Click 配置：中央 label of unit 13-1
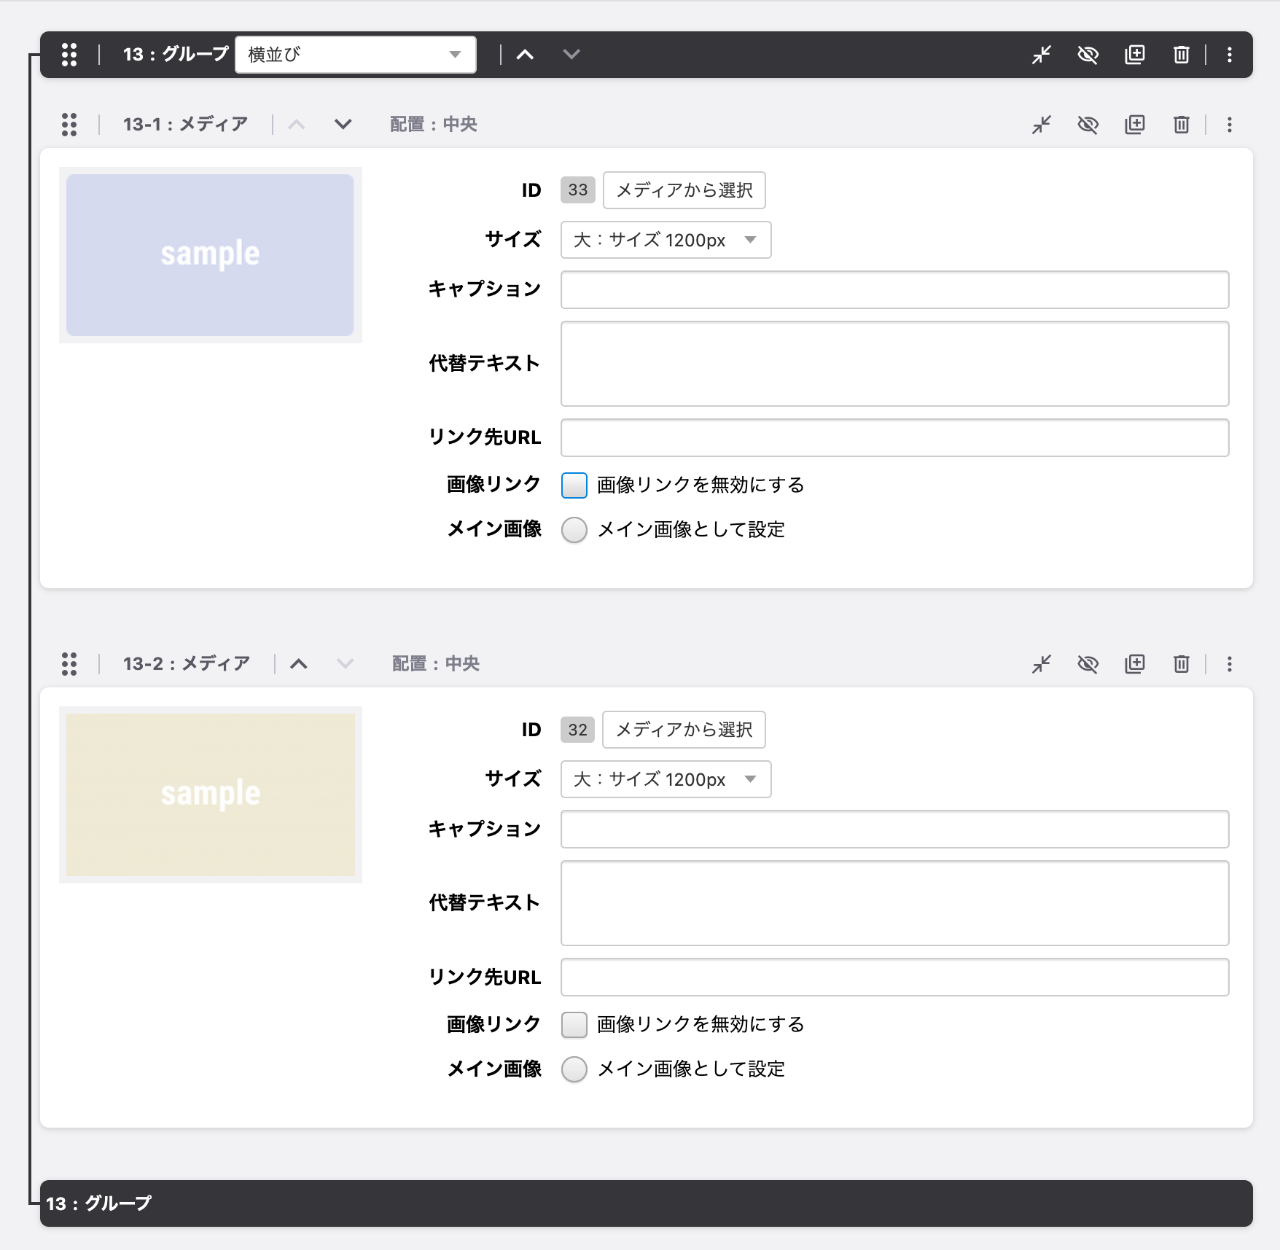 (x=433, y=124)
